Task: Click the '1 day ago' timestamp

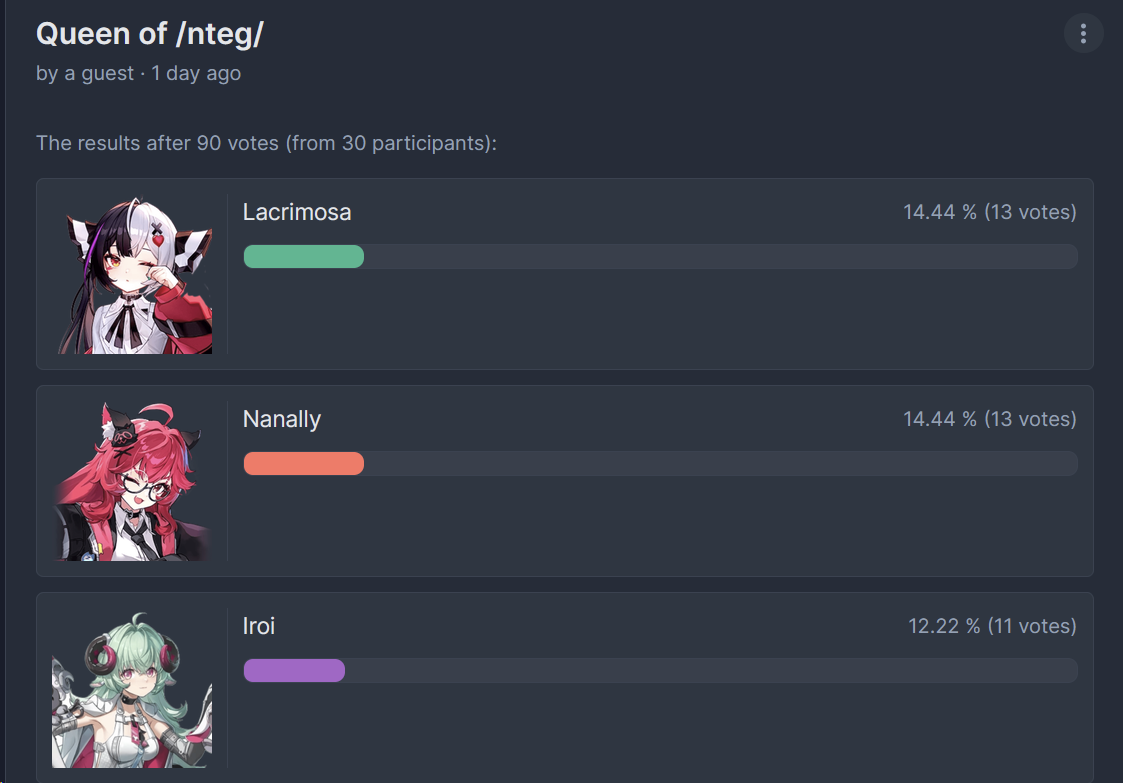Action: (x=196, y=73)
